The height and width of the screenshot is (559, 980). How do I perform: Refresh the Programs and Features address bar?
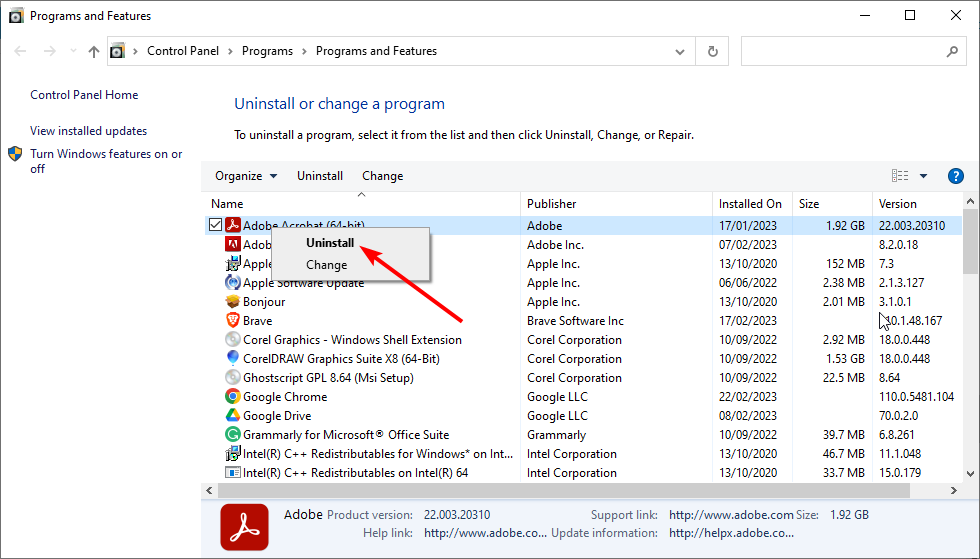[x=712, y=51]
